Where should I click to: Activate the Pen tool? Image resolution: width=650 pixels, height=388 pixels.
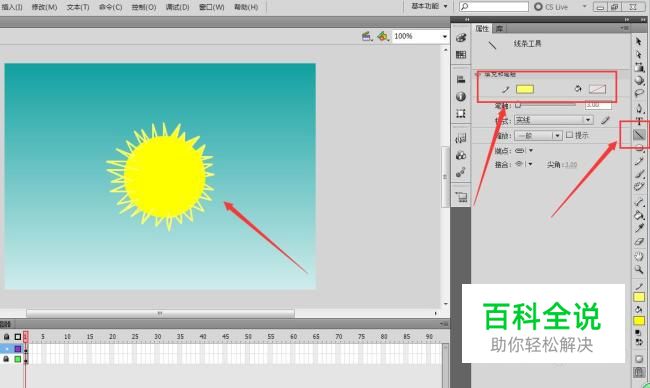pyautogui.click(x=639, y=108)
